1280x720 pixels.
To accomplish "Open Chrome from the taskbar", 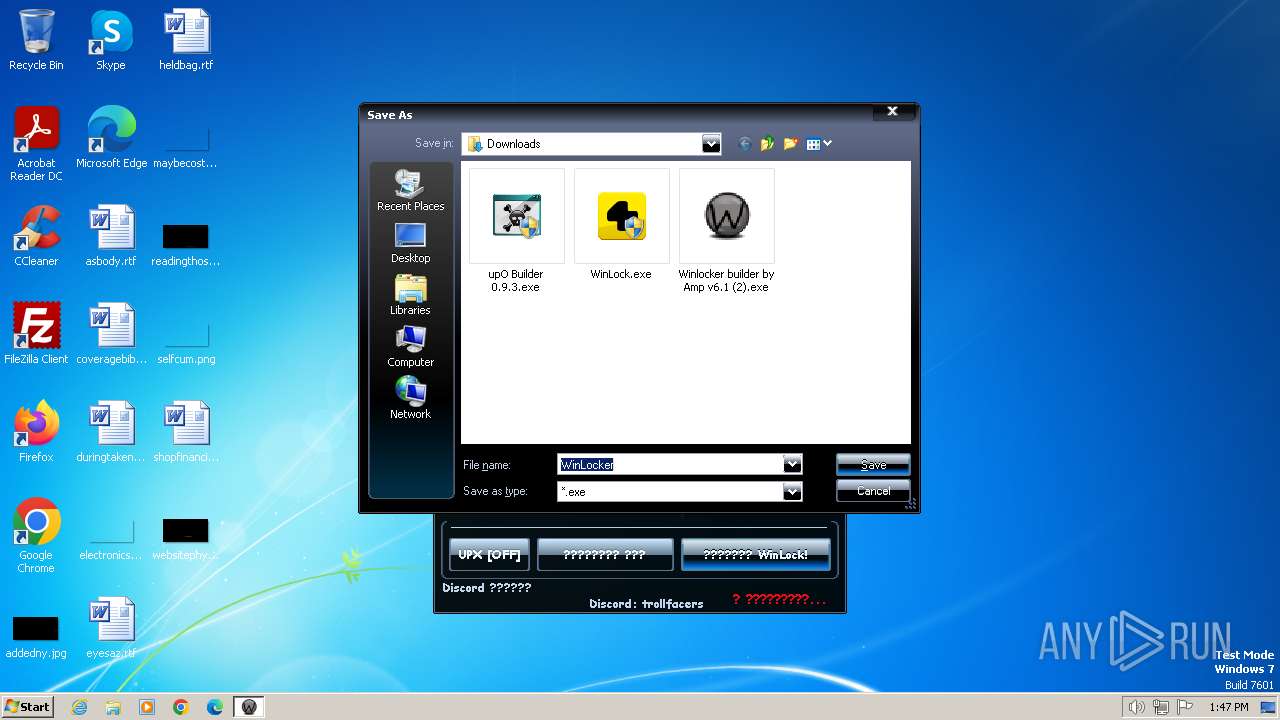I will [x=181, y=707].
